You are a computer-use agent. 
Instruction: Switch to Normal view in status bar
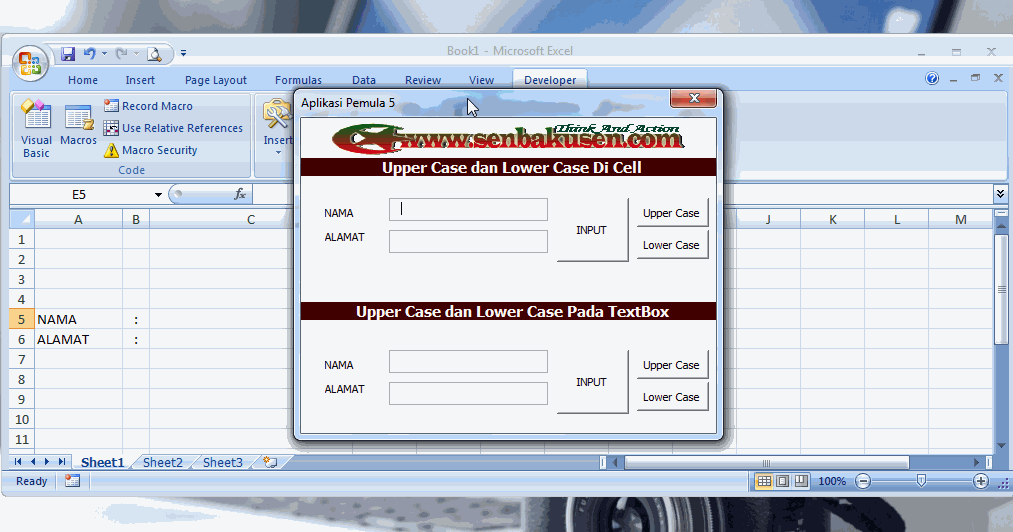pyautogui.click(x=764, y=481)
